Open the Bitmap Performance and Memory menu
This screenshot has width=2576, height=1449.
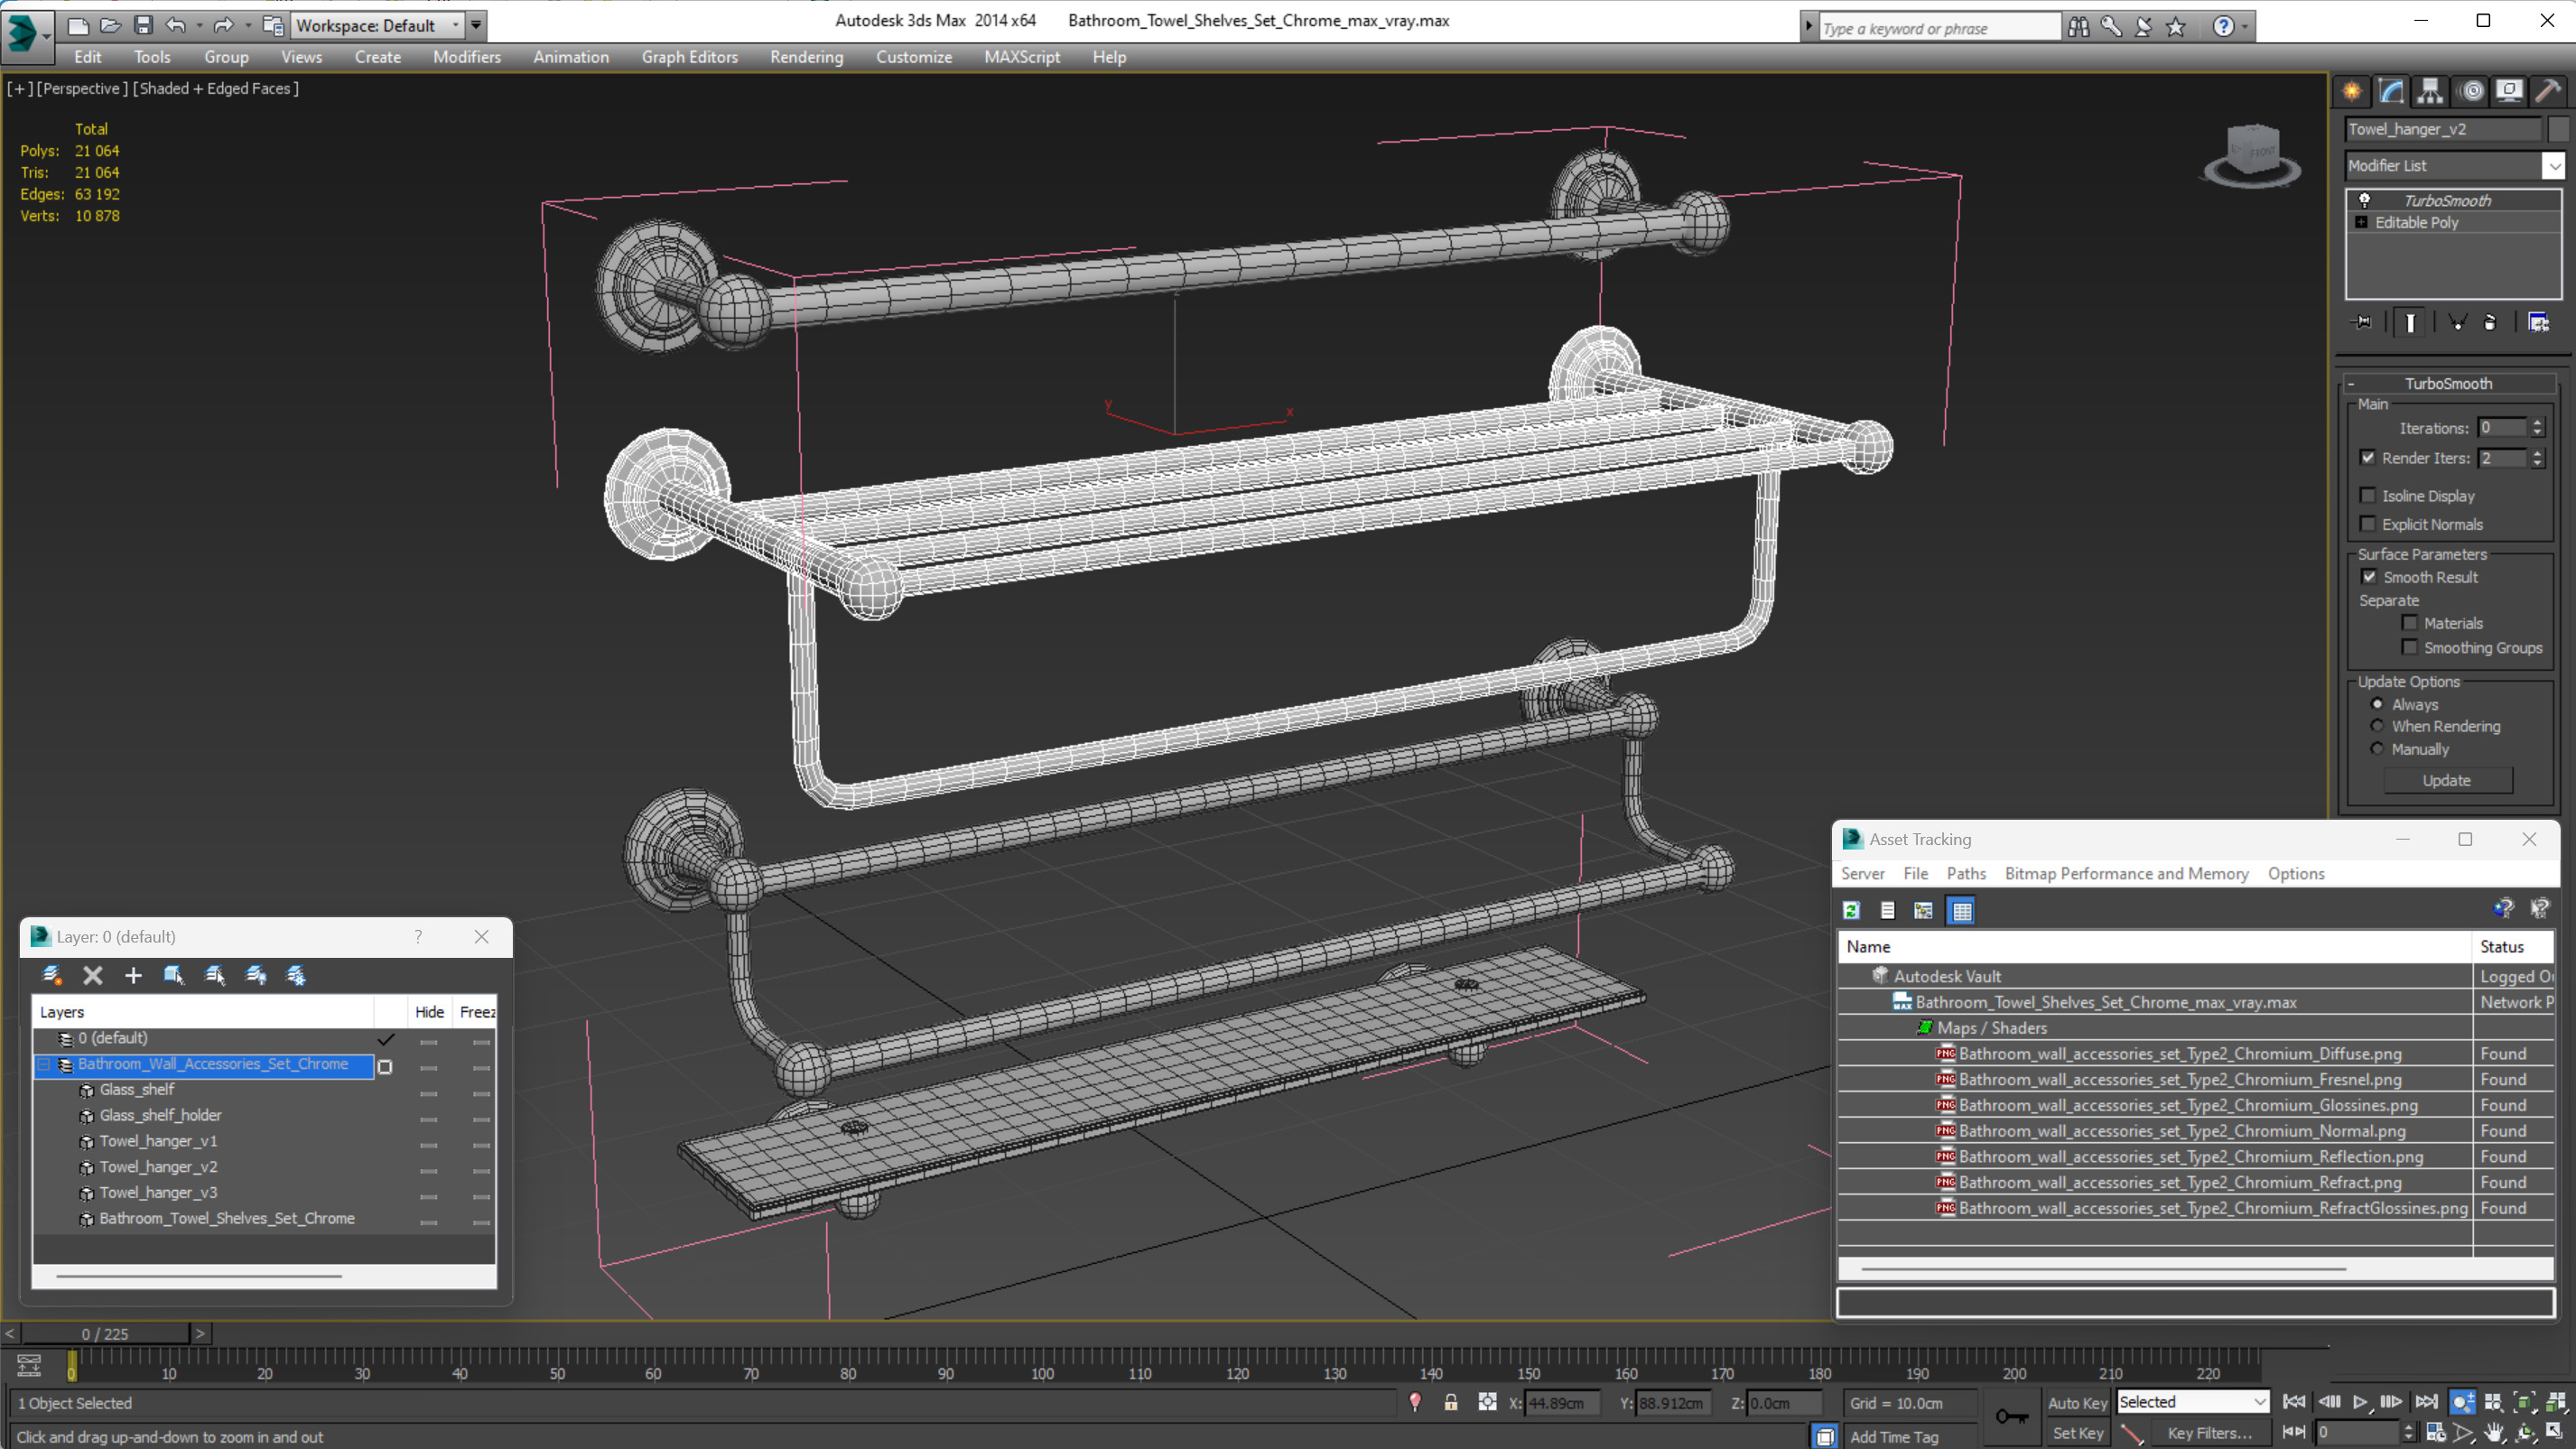2126,874
